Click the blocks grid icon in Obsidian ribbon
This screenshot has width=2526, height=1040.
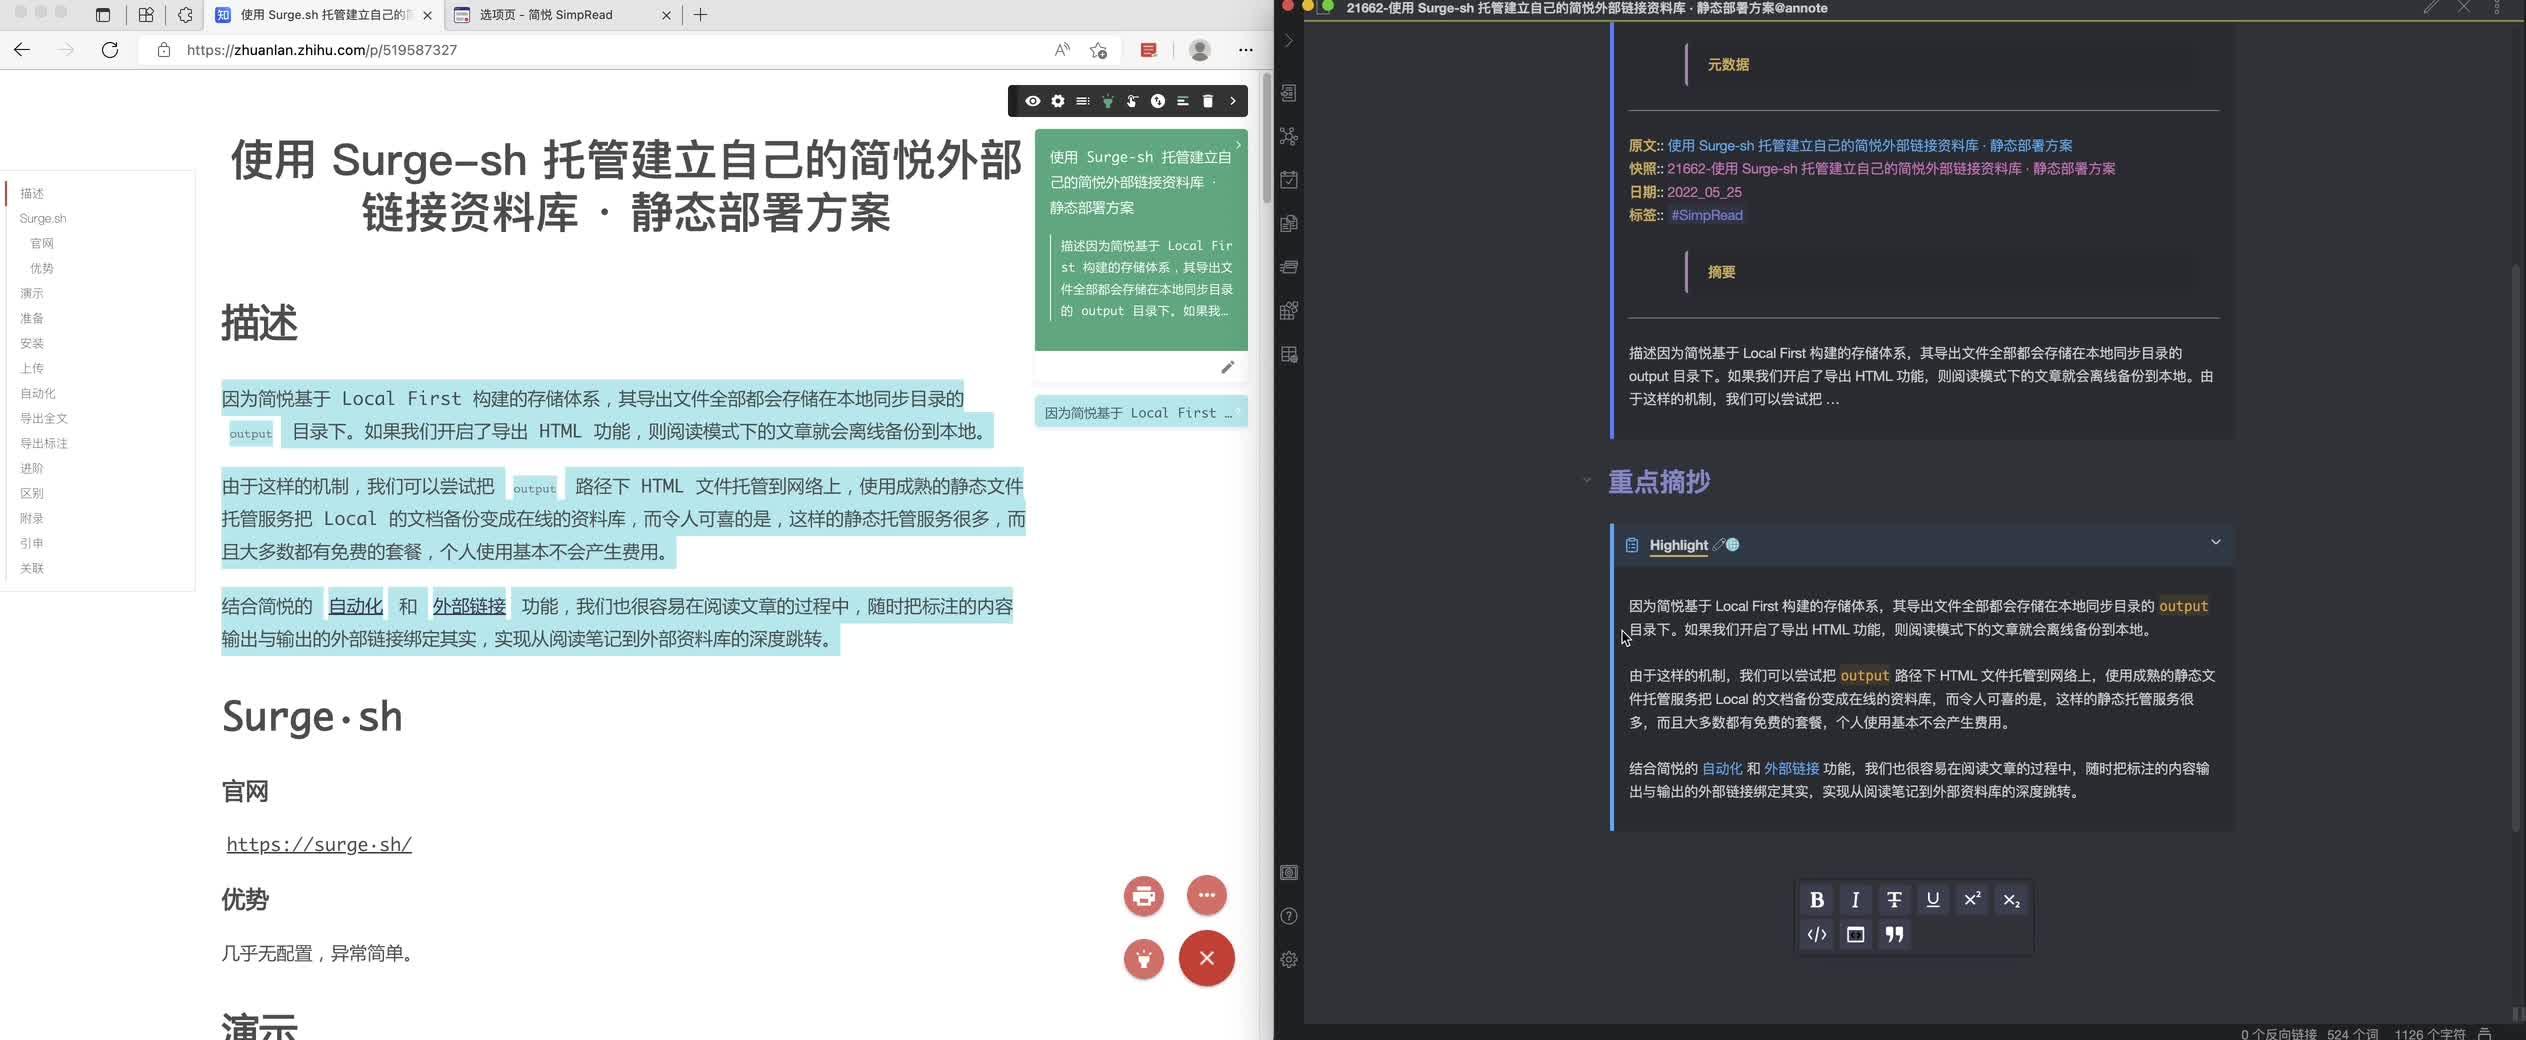point(1289,311)
